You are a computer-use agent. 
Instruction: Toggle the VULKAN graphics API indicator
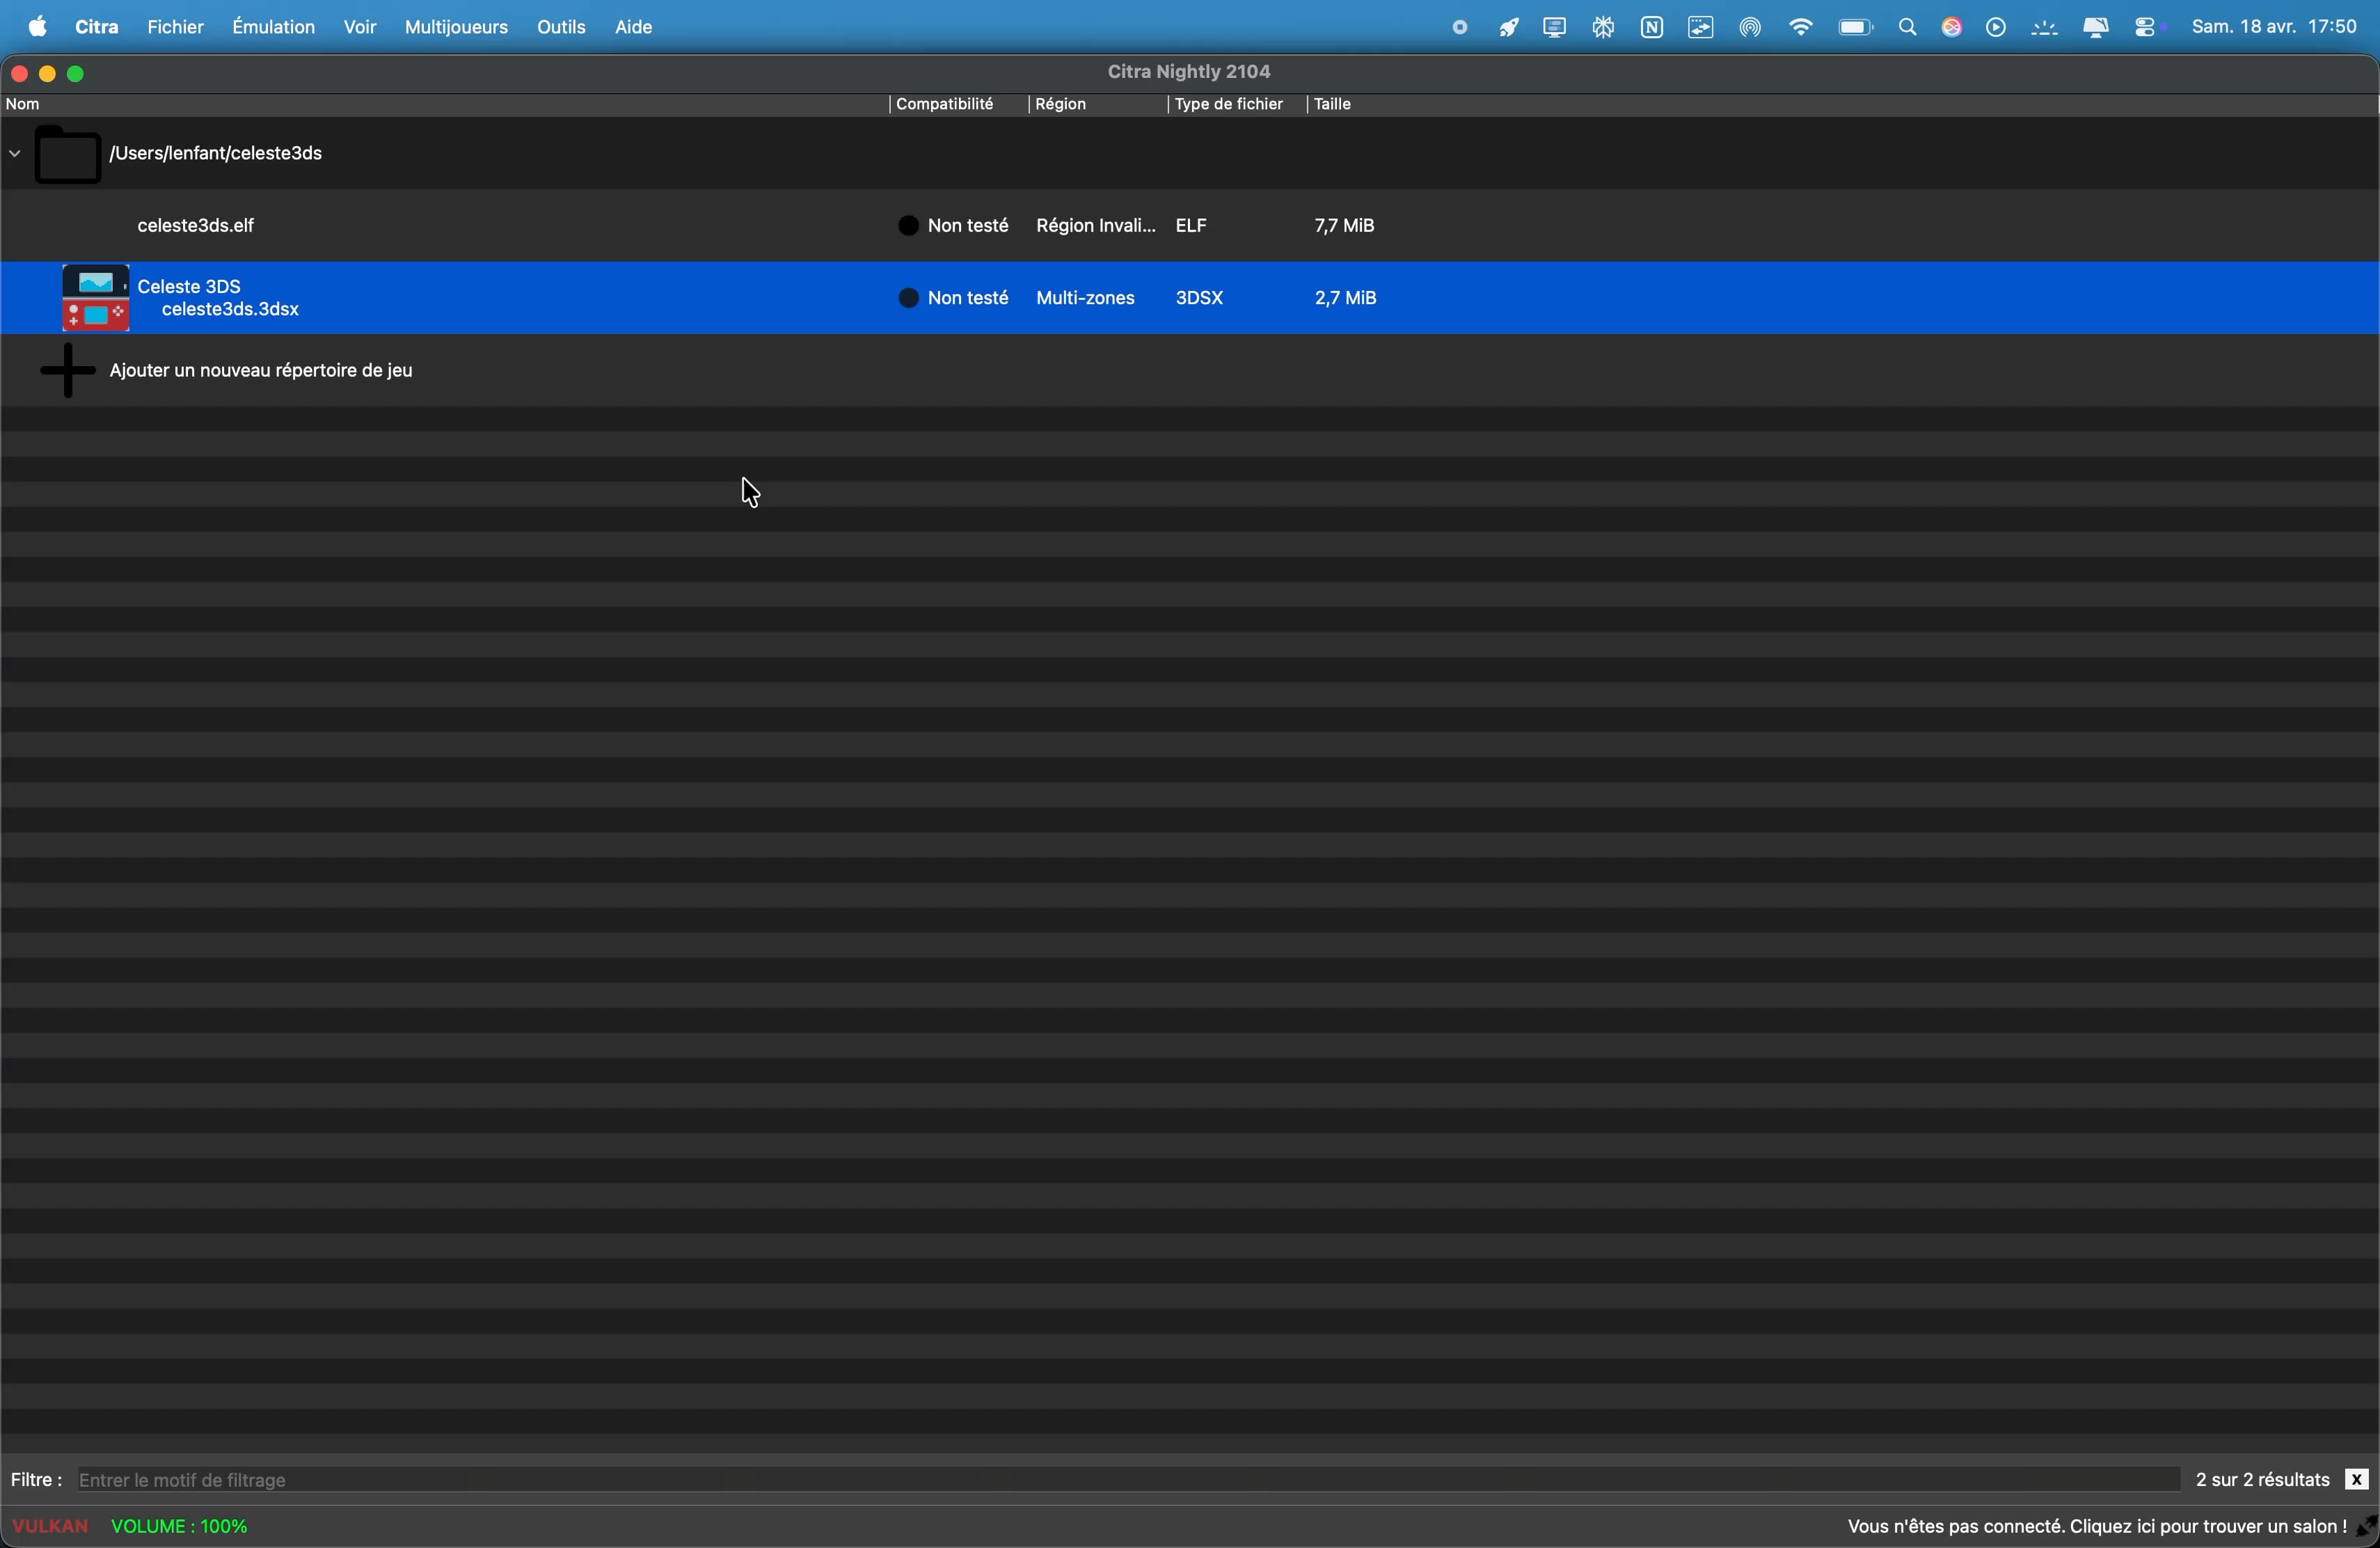pyautogui.click(x=50, y=1526)
